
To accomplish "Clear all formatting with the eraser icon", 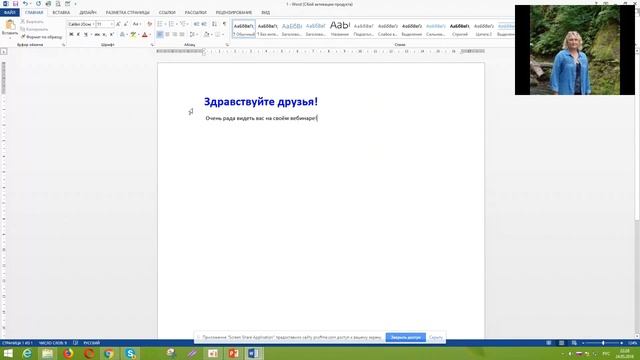I will click(149, 24).
